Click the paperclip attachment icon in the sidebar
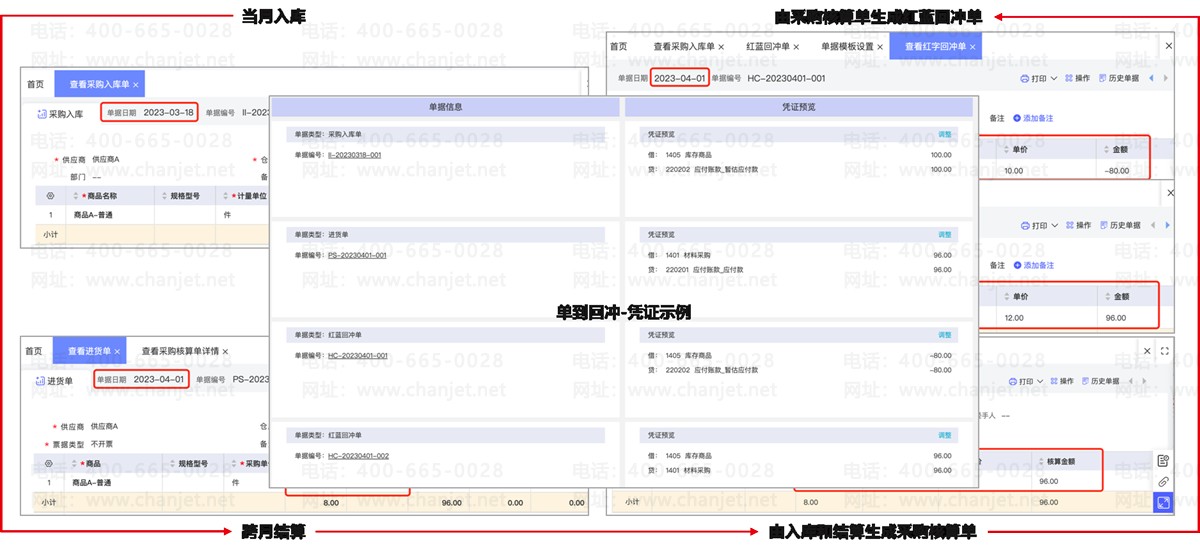 click(1163, 481)
